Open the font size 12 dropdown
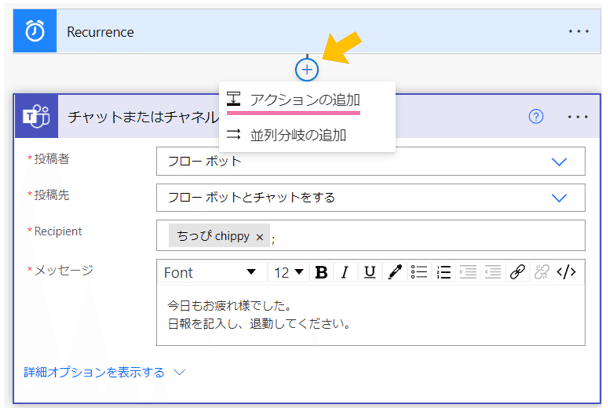Image resolution: width=608 pixels, height=411 pixels. click(x=288, y=273)
